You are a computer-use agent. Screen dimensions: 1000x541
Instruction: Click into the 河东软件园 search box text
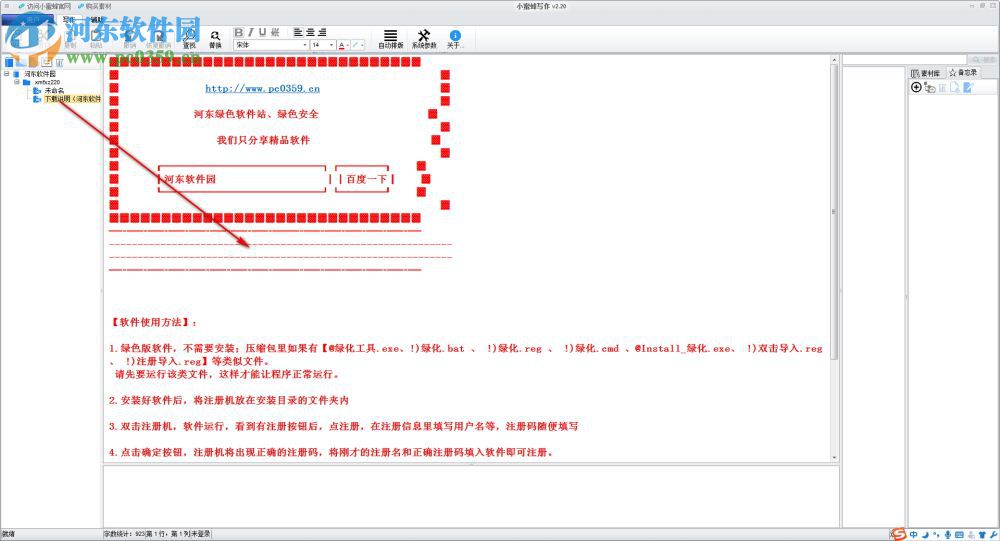[189, 179]
